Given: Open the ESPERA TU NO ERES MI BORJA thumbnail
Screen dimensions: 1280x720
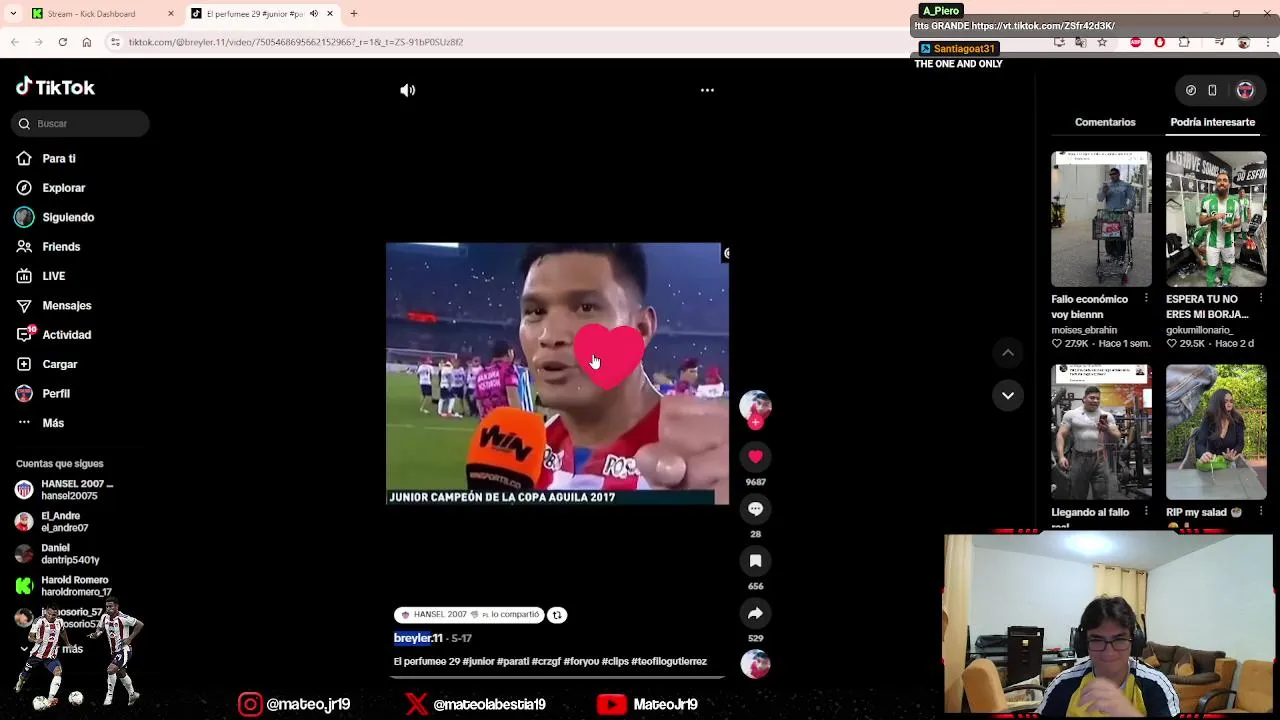Looking at the screenshot, I should pos(1216,219).
